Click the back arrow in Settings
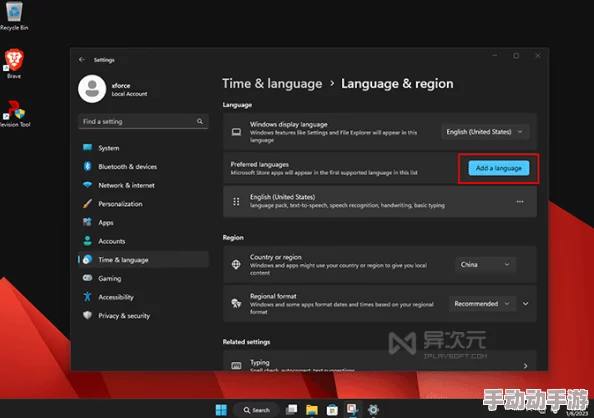 pyautogui.click(x=82, y=59)
